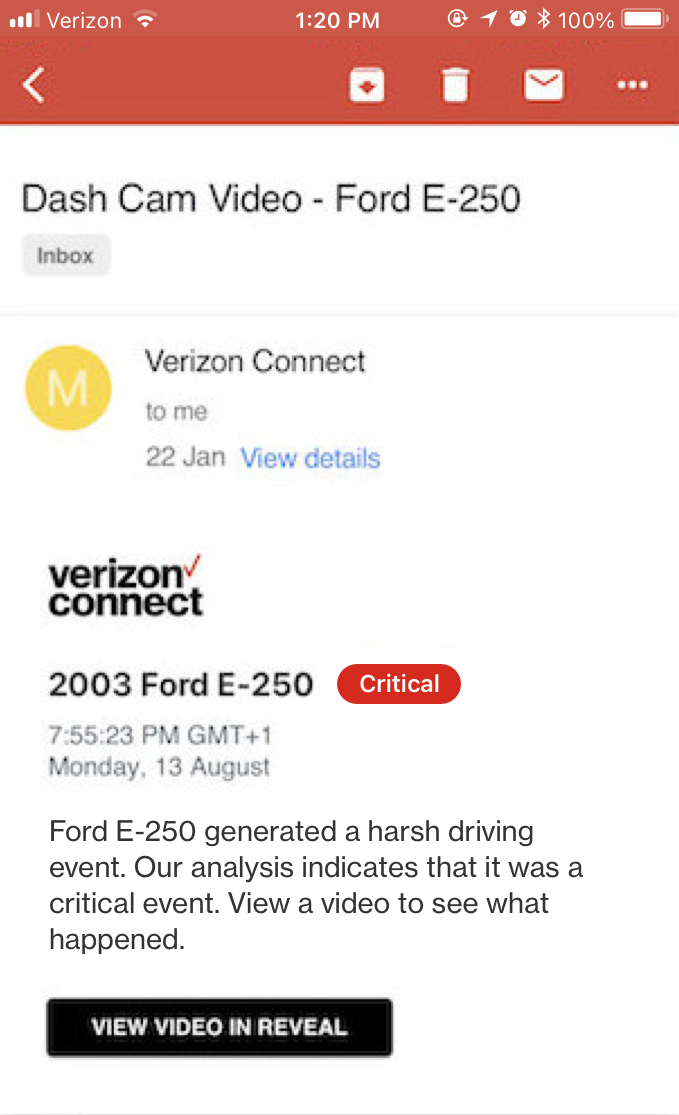Open the Inbox label chip
This screenshot has height=1115, width=679.
[66, 255]
